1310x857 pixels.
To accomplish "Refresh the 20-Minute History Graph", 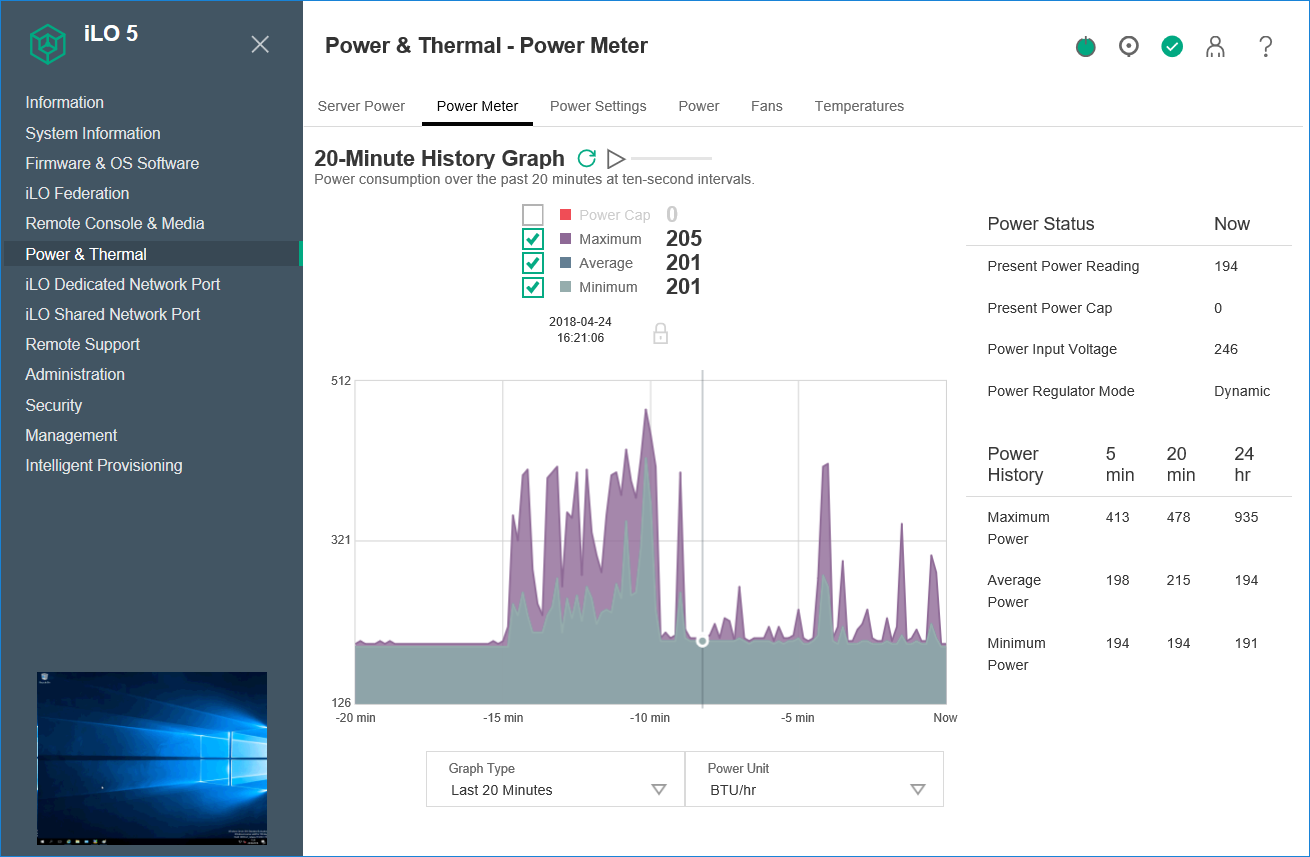I will (587, 158).
